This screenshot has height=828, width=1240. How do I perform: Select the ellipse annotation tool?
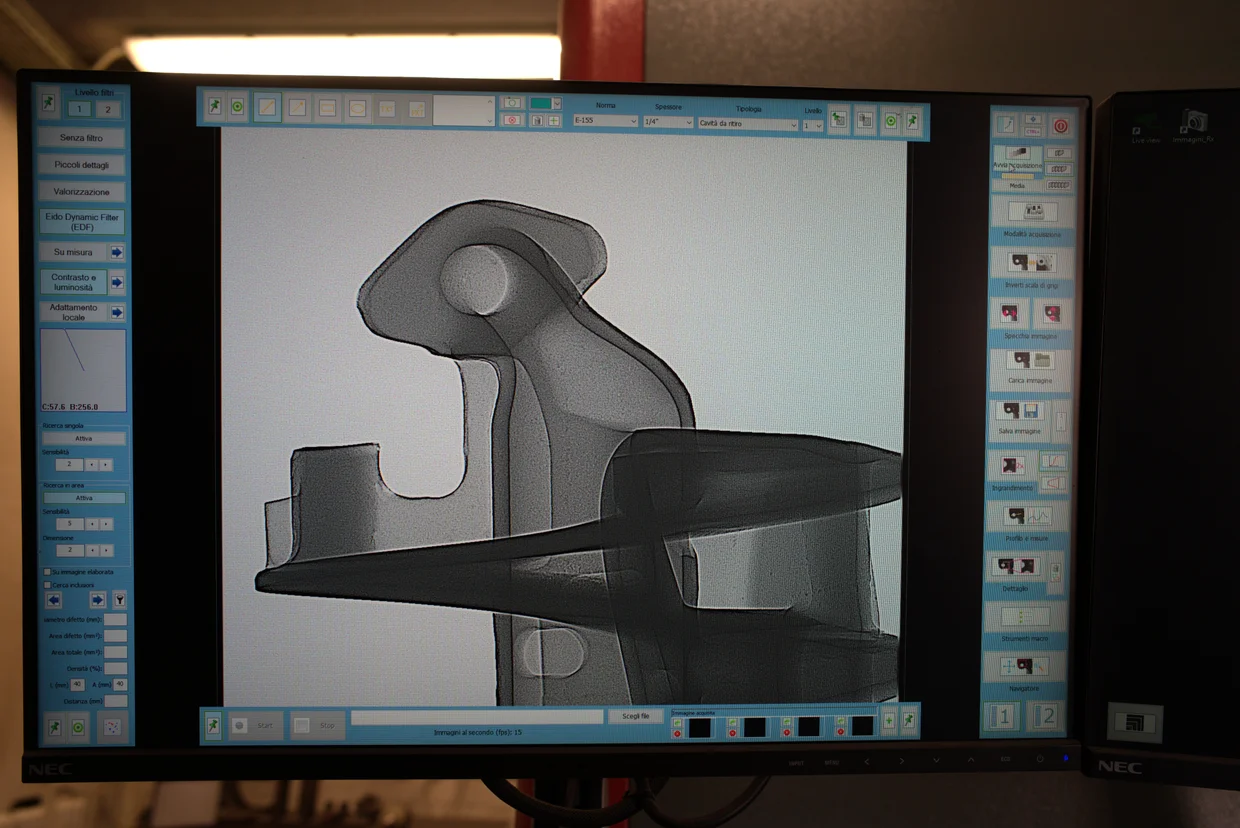357,109
